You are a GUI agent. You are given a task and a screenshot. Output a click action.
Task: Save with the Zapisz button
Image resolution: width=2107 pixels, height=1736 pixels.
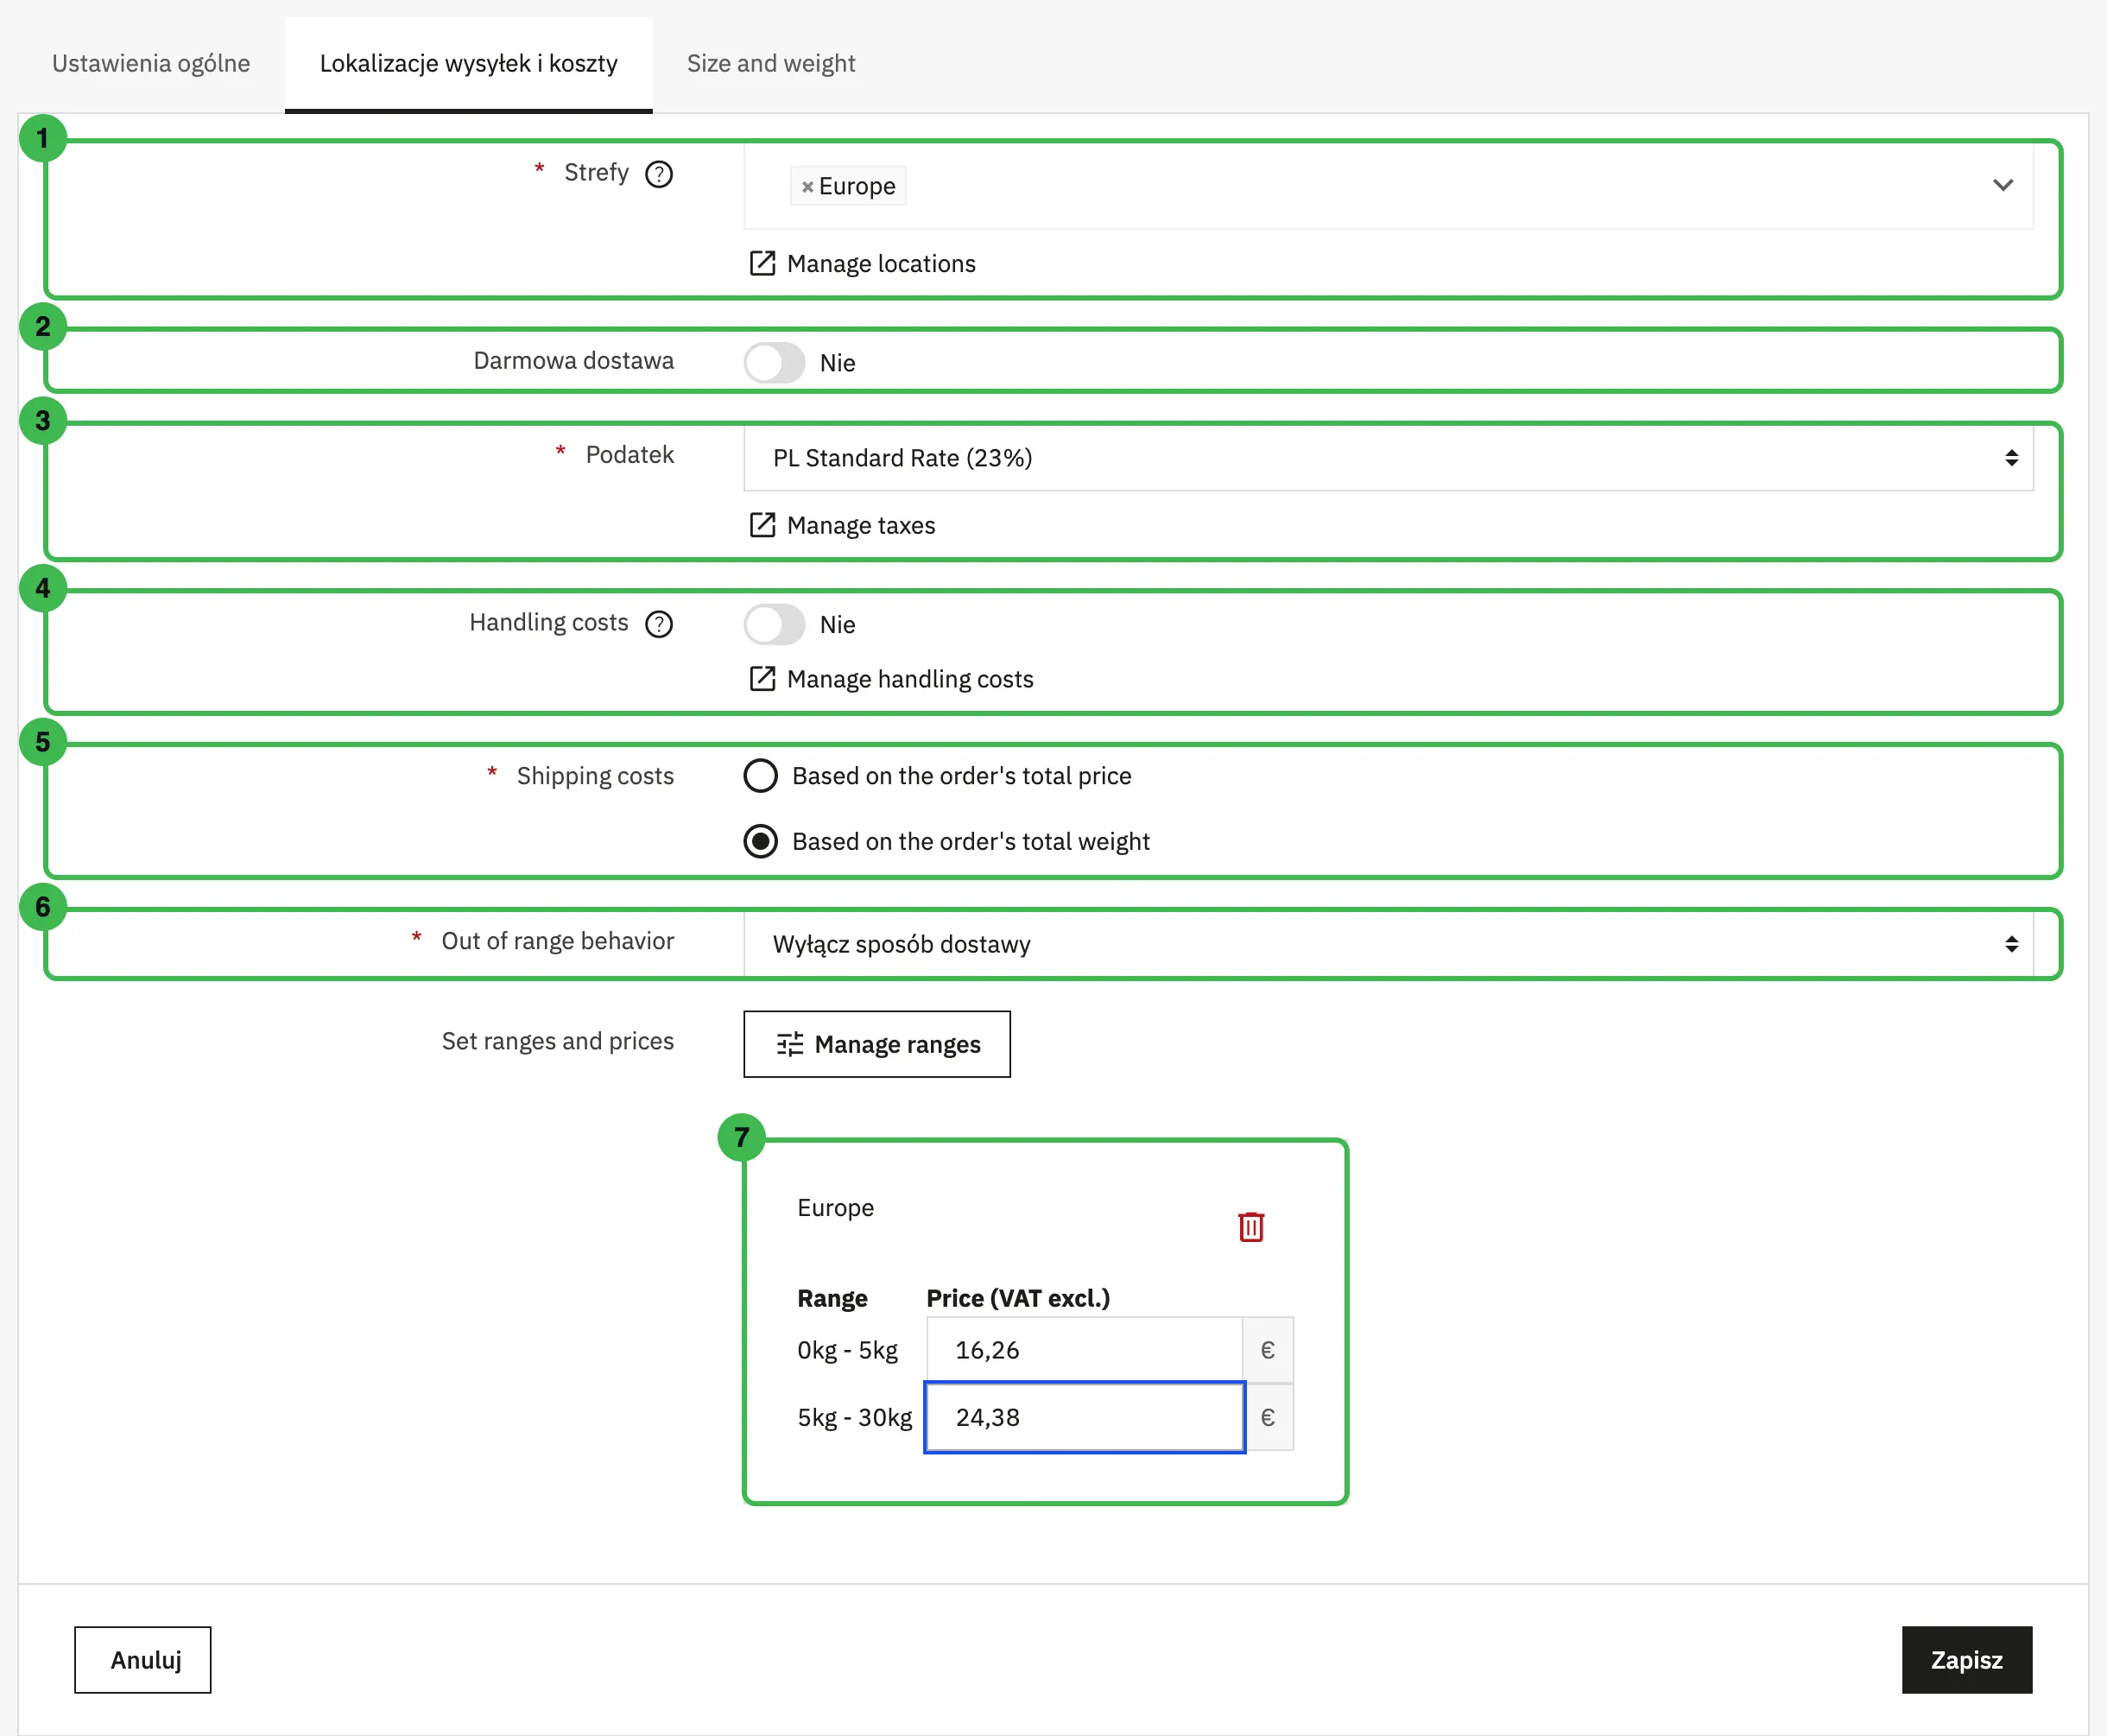click(1966, 1660)
